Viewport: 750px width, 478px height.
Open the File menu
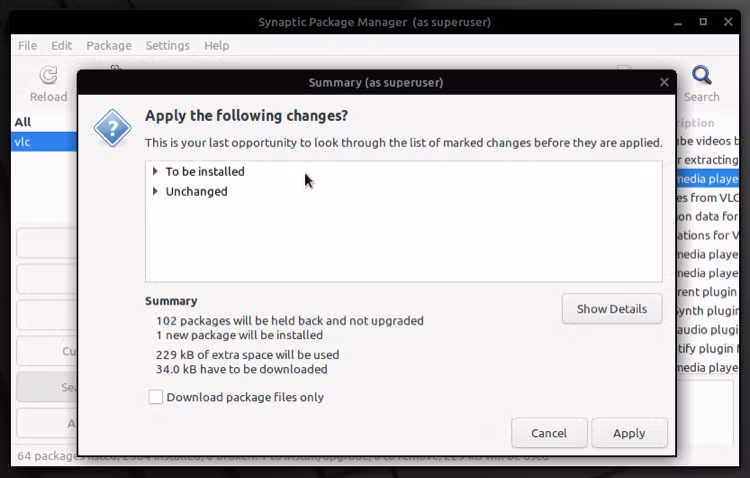point(27,45)
